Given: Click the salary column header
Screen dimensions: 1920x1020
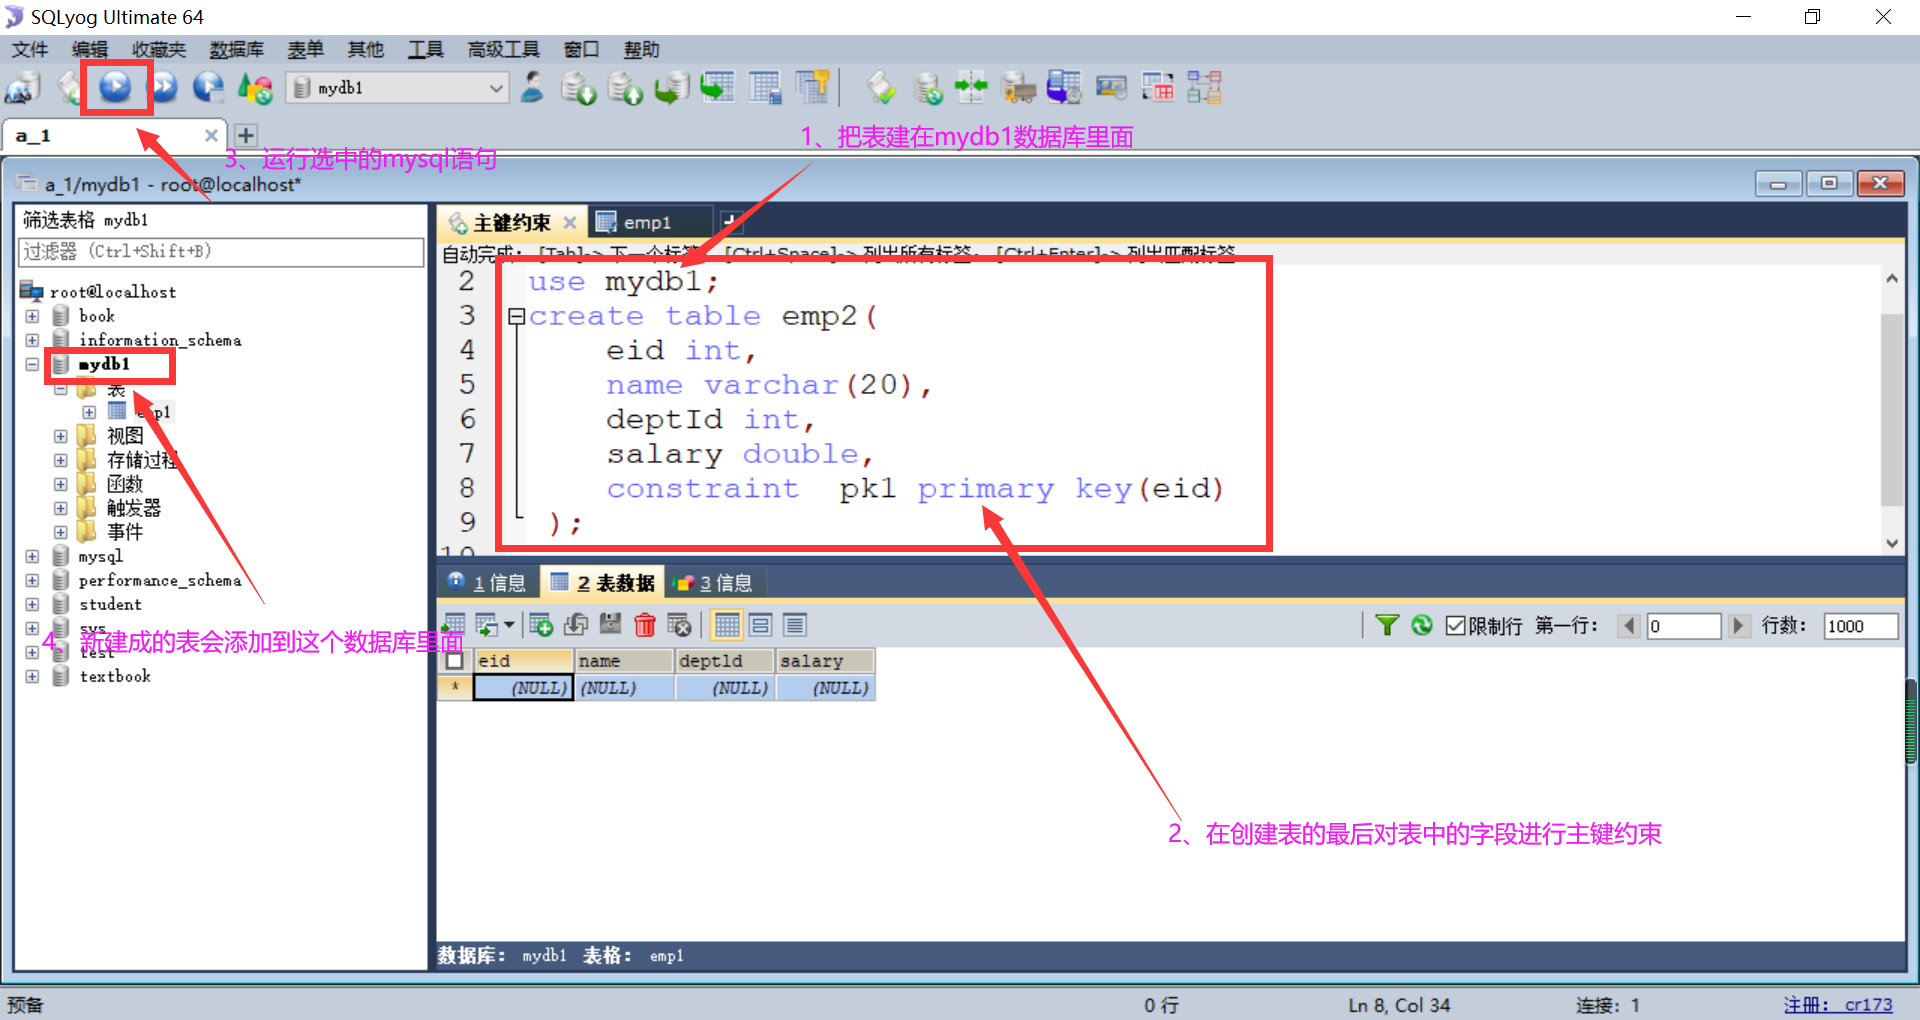Looking at the screenshot, I should click(825, 661).
